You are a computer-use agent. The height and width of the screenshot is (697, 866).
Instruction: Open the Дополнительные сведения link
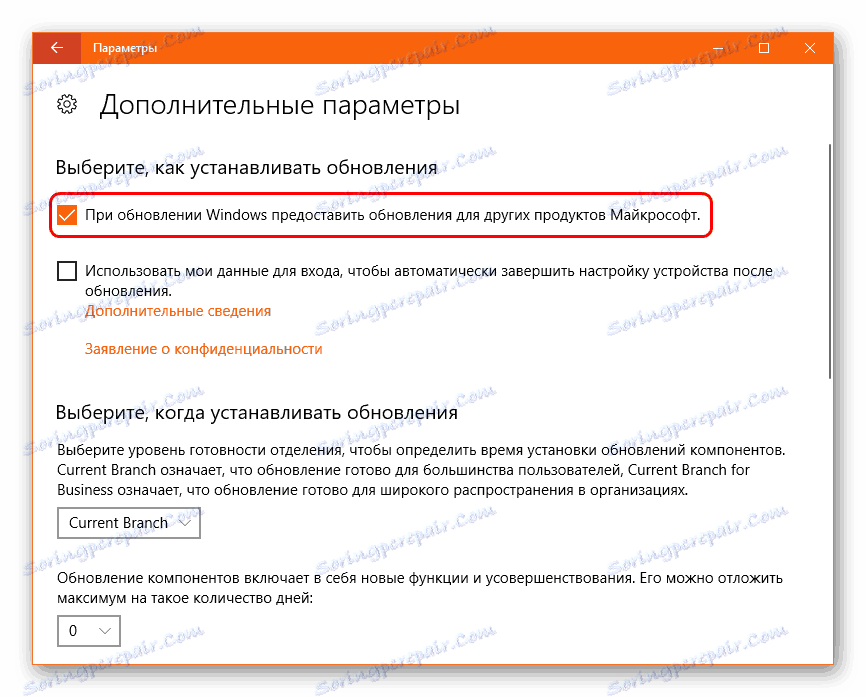coord(178,311)
